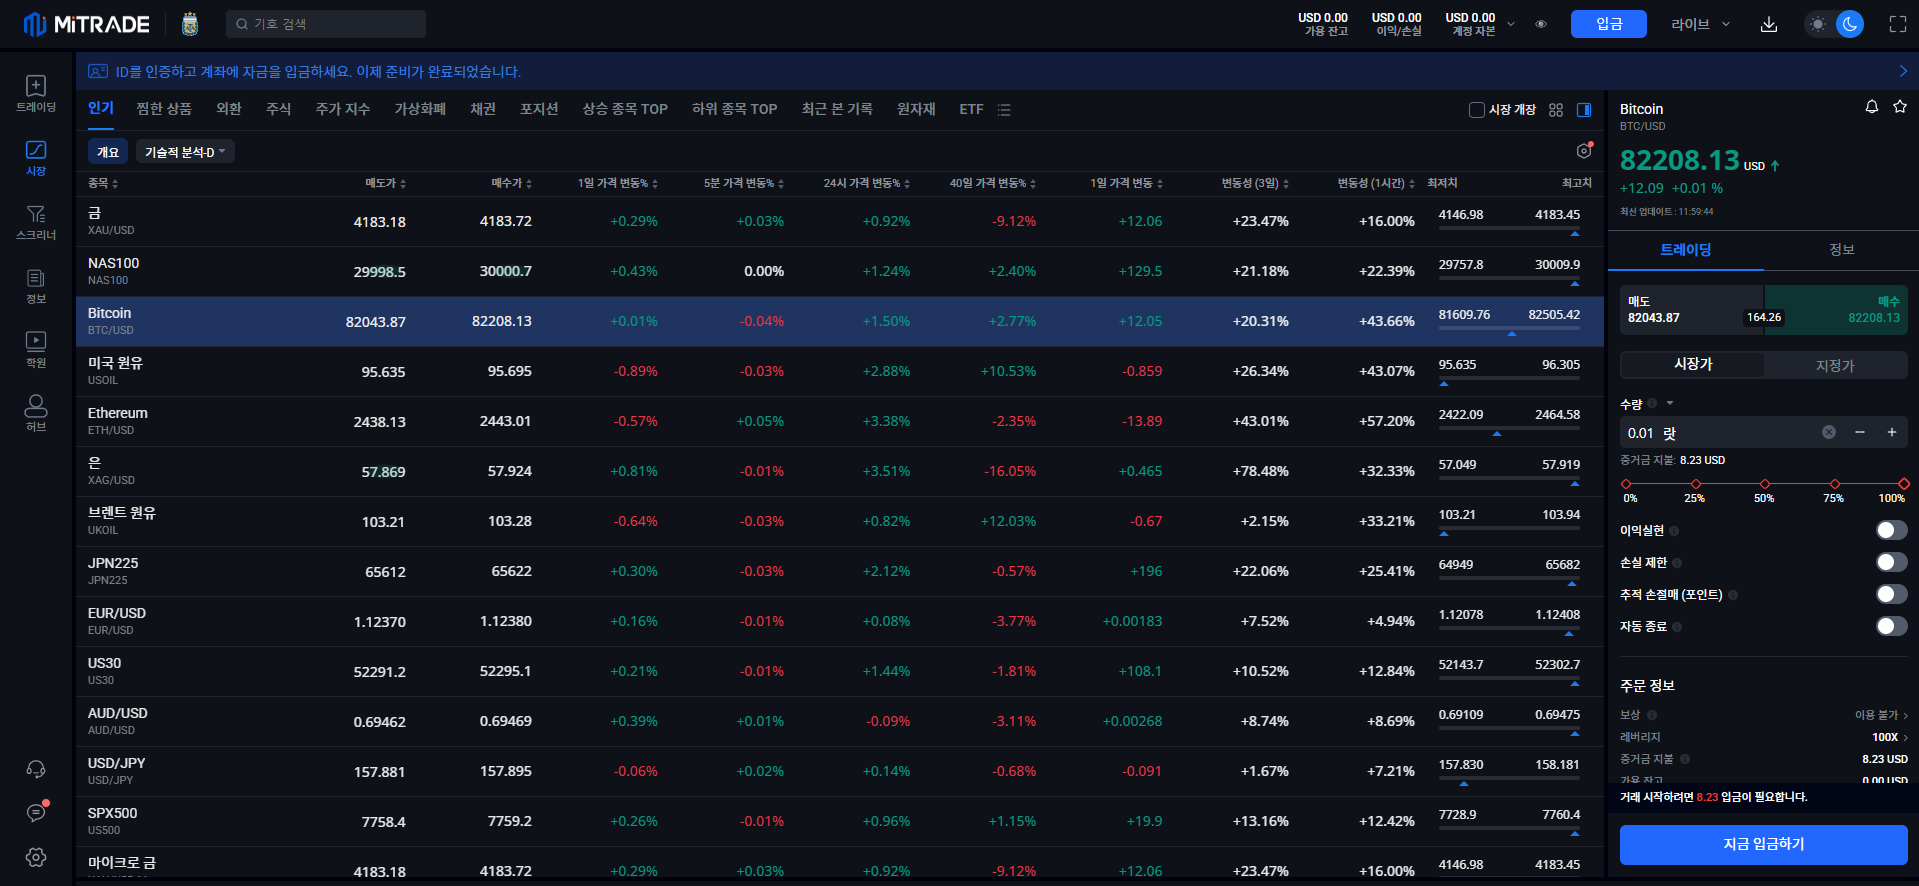Open the 학원 video sidebar icon
Image resolution: width=1919 pixels, height=886 pixels.
point(36,349)
